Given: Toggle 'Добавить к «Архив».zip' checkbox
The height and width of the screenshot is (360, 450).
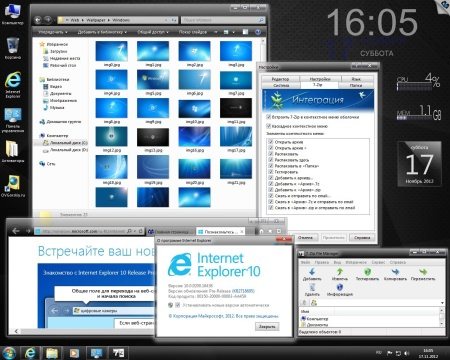Looking at the screenshot, I should pos(271,190).
